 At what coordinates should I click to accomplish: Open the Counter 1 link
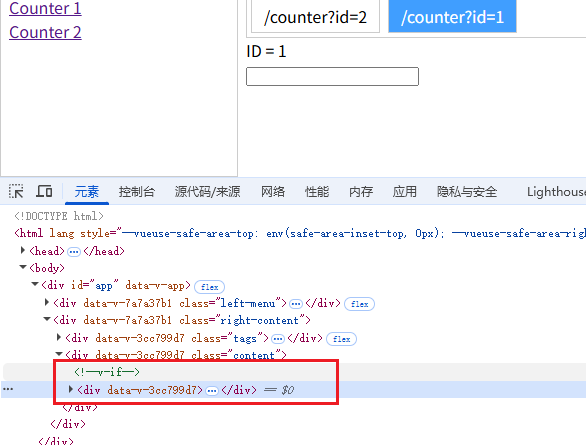[45, 8]
